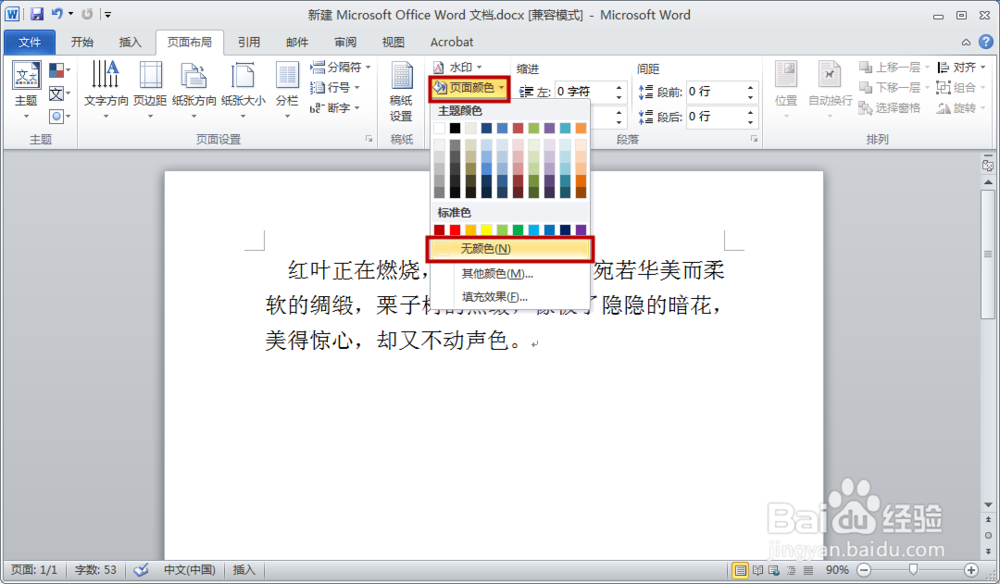Click the 90% zoom level button

click(837, 570)
